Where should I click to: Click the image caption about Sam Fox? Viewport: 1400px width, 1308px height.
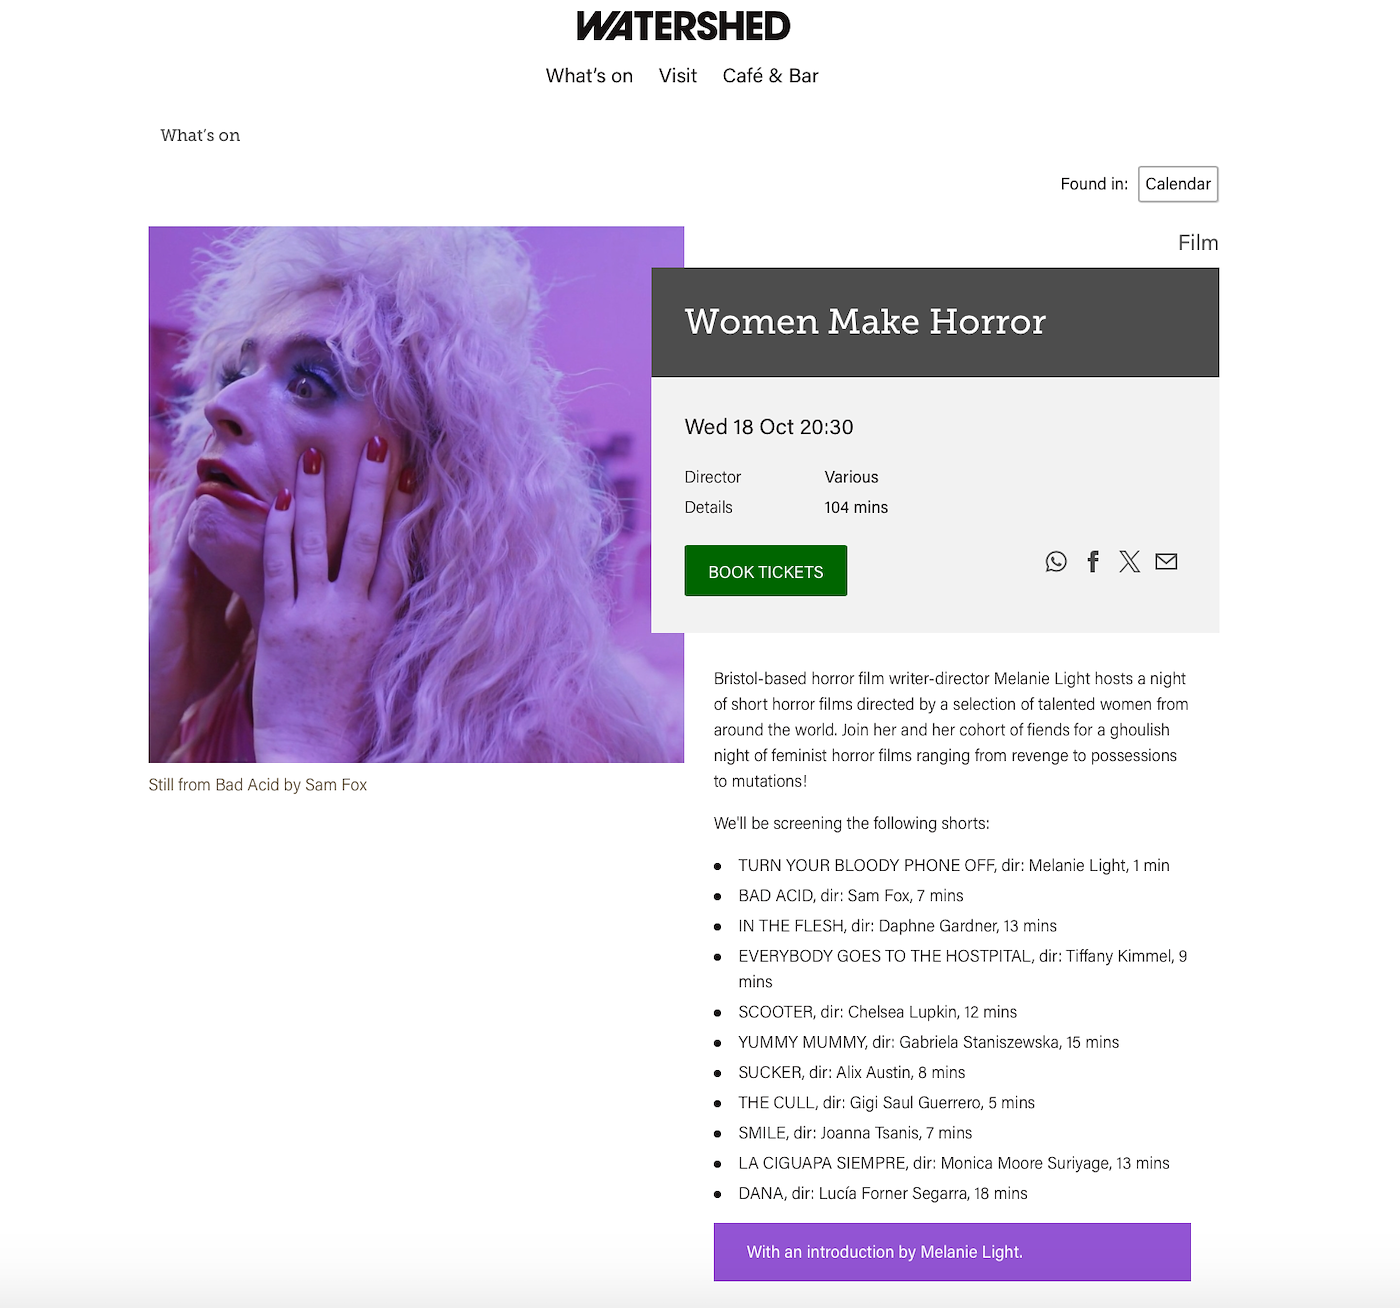(x=258, y=785)
